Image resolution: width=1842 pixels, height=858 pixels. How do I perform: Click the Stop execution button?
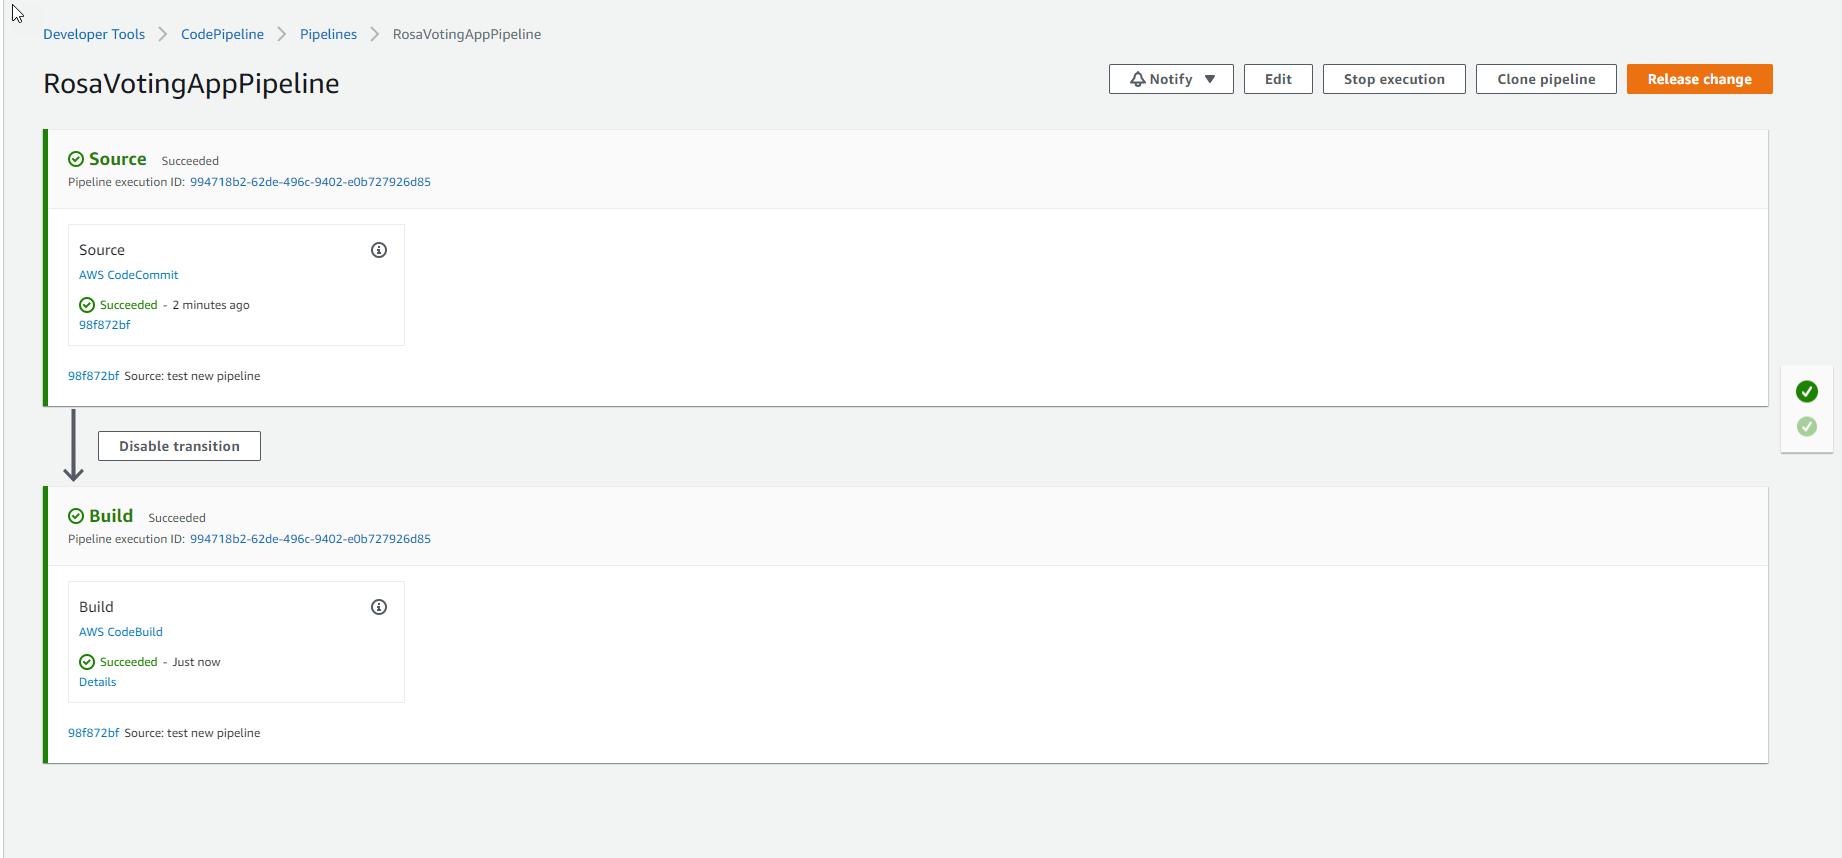(1393, 79)
